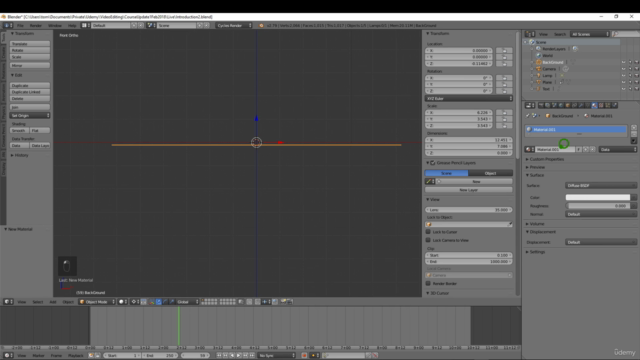Image resolution: width=640 pixels, height=360 pixels.
Task: Open the Properties editor type selector
Action: tap(530, 105)
